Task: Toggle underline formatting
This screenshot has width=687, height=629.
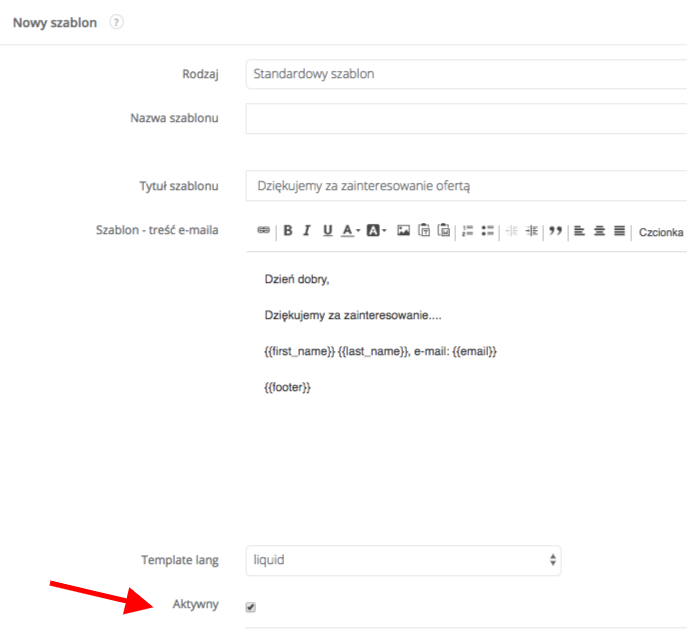Action: coord(327,230)
